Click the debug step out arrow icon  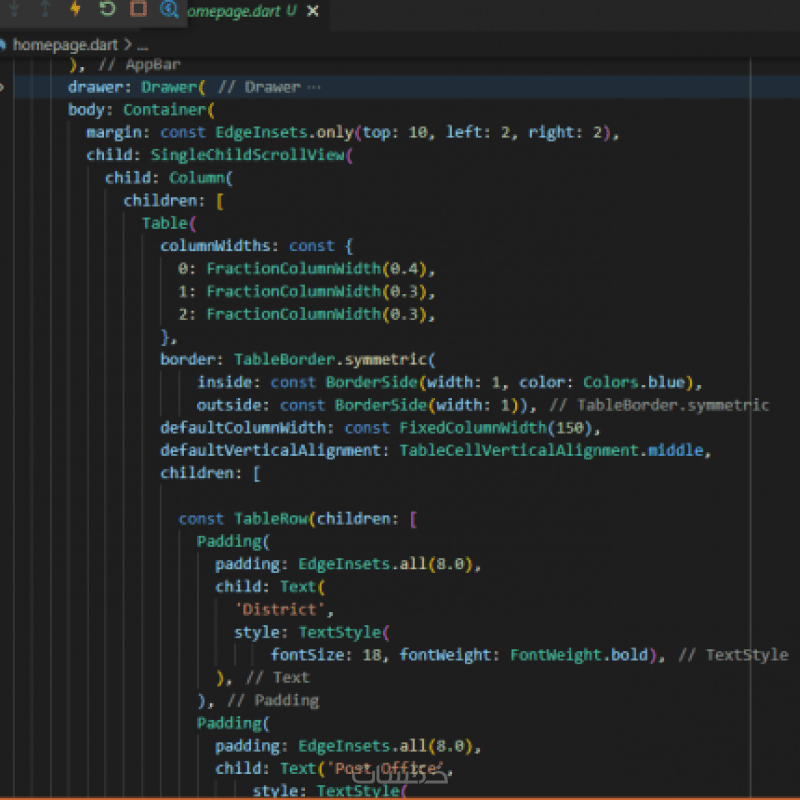(45, 10)
